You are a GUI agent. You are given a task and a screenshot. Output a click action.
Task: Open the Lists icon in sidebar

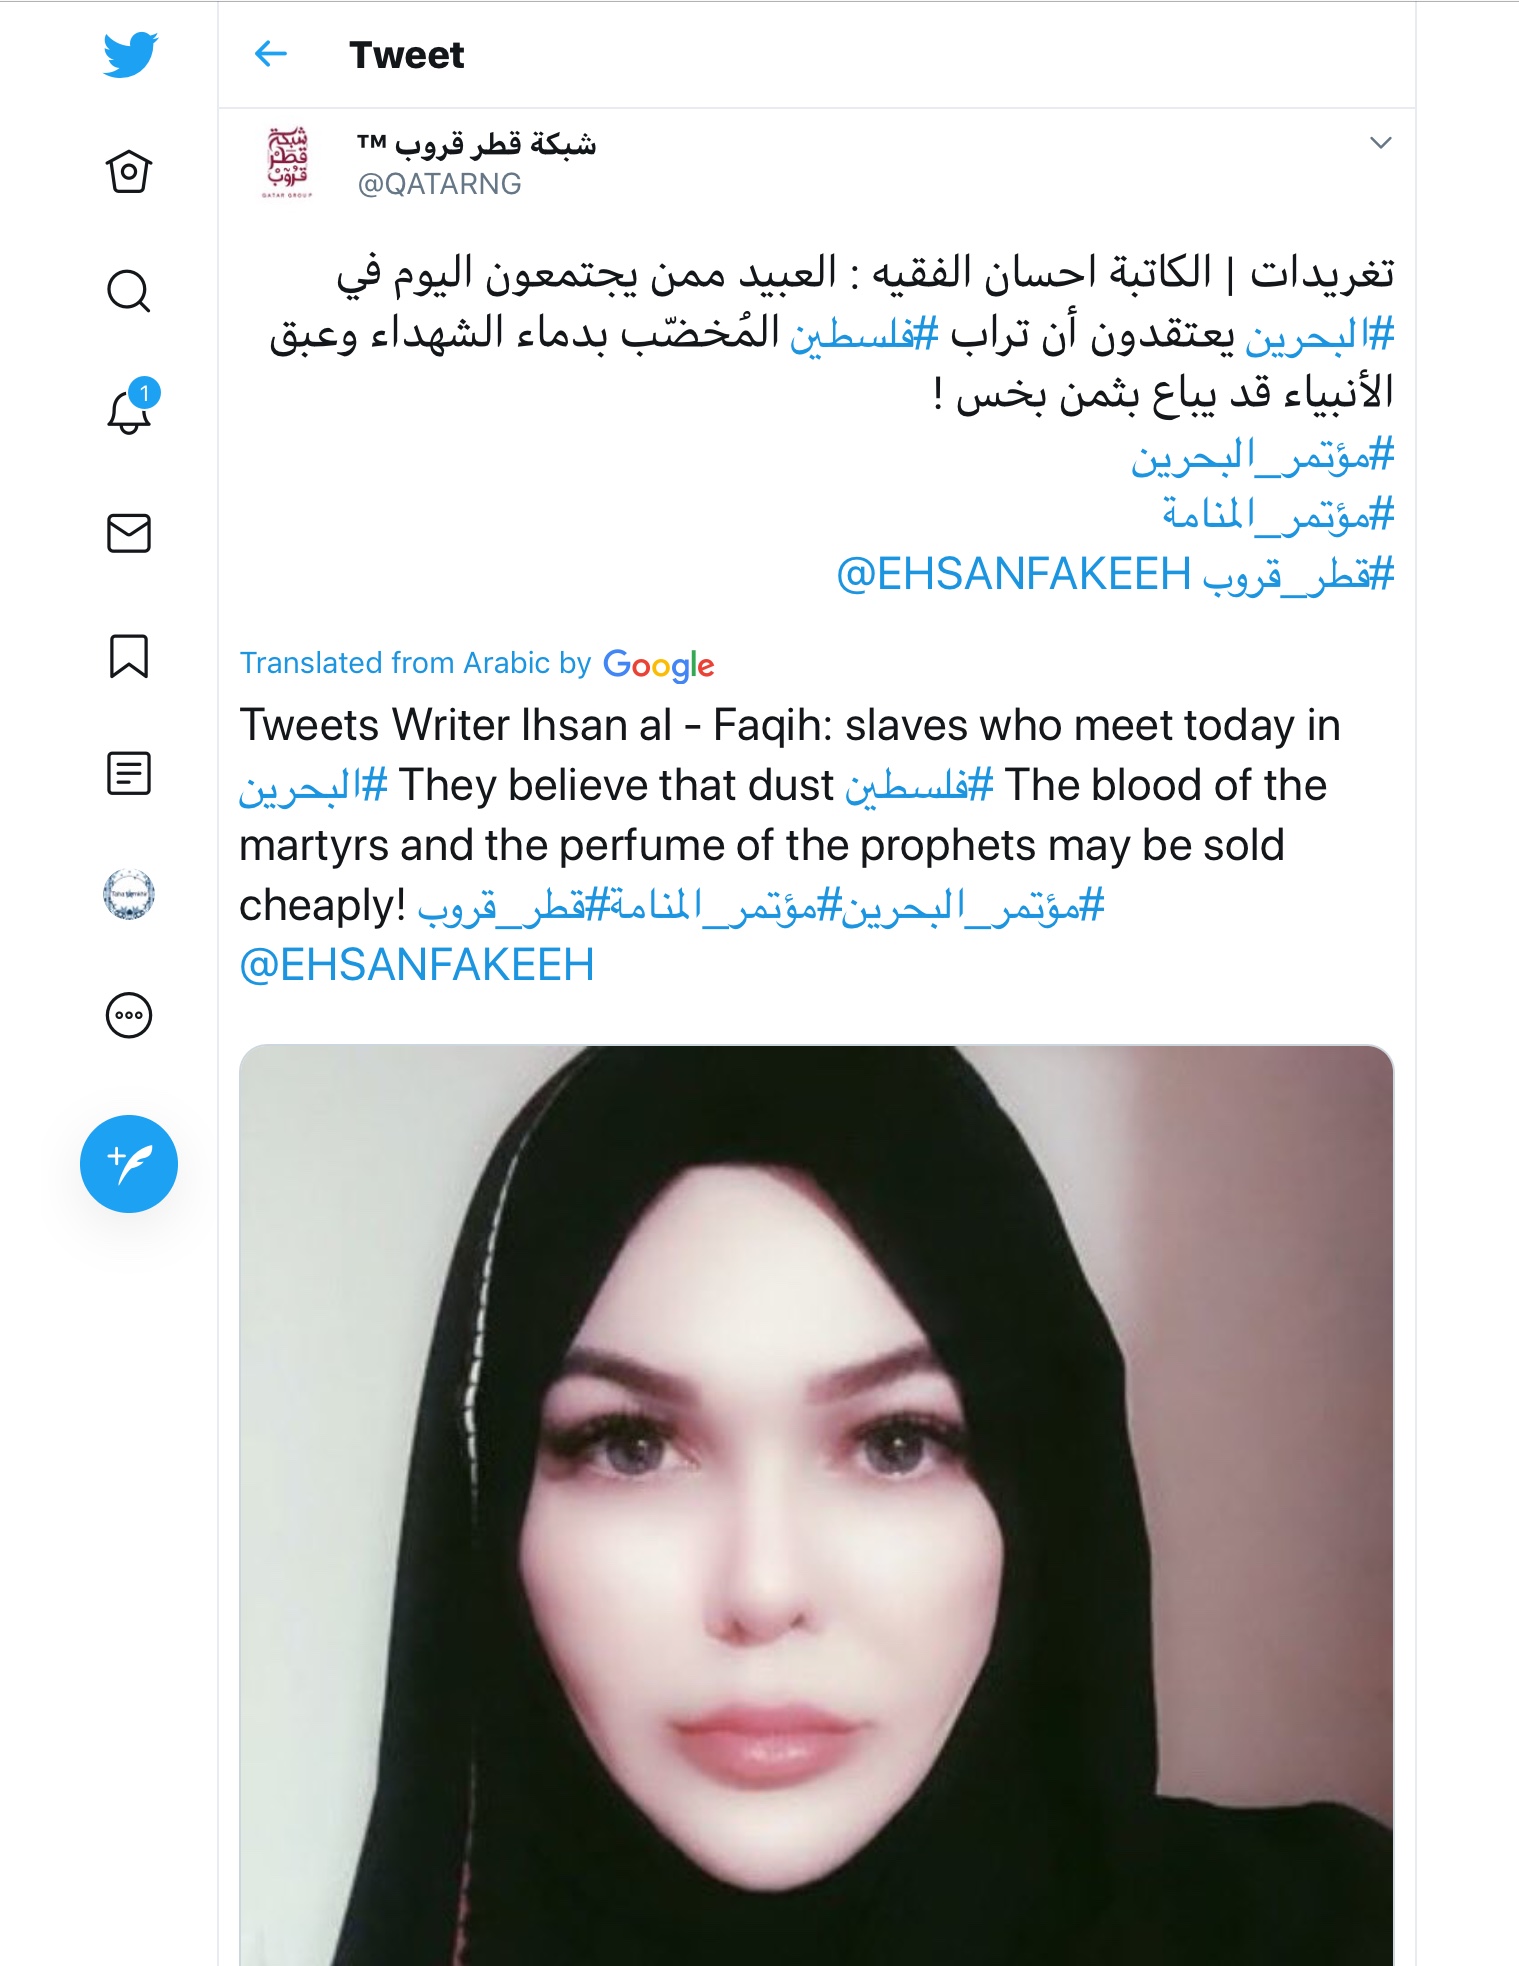[x=129, y=774]
